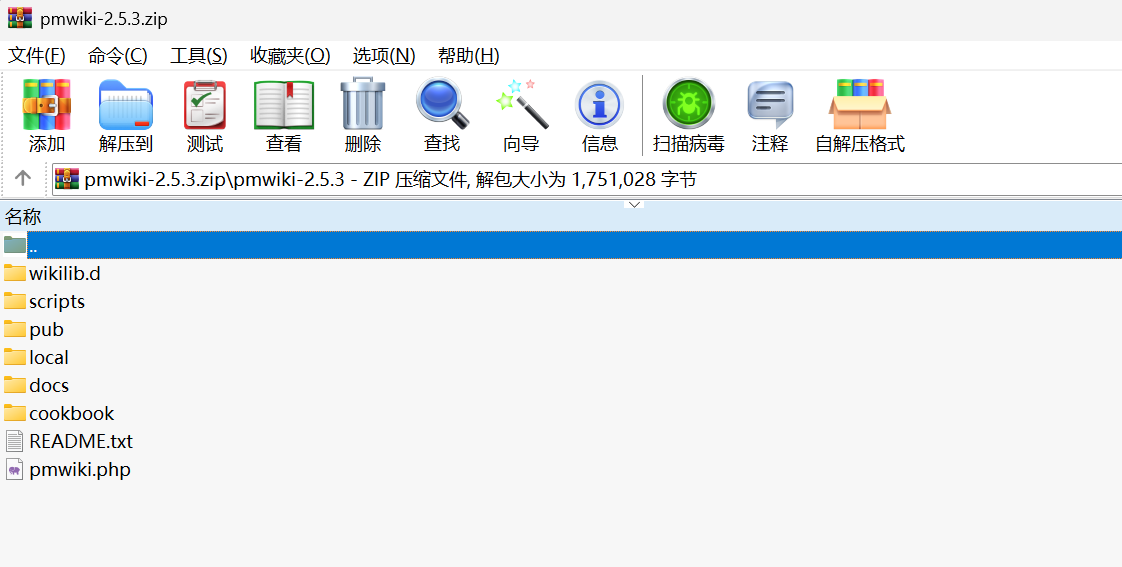This screenshot has height=567, width=1122.
Task: Run the 测试 (Test) archive tool
Action: (205, 105)
